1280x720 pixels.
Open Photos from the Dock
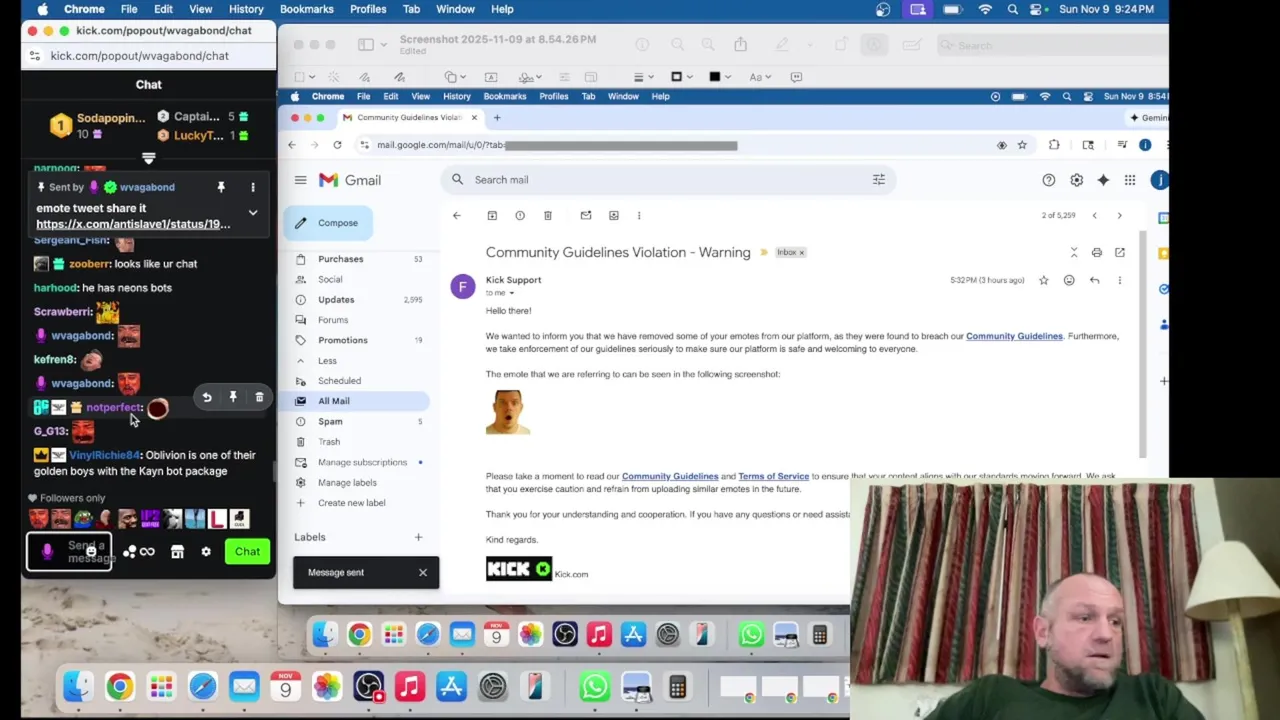[327, 686]
